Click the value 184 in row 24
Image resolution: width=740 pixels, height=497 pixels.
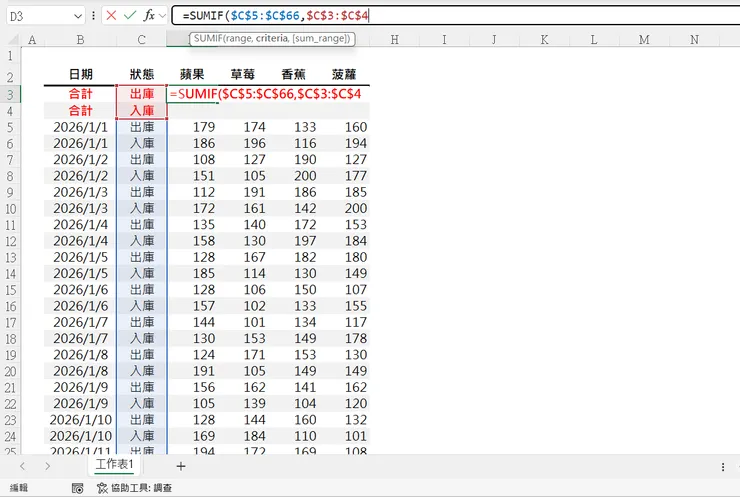(243, 436)
